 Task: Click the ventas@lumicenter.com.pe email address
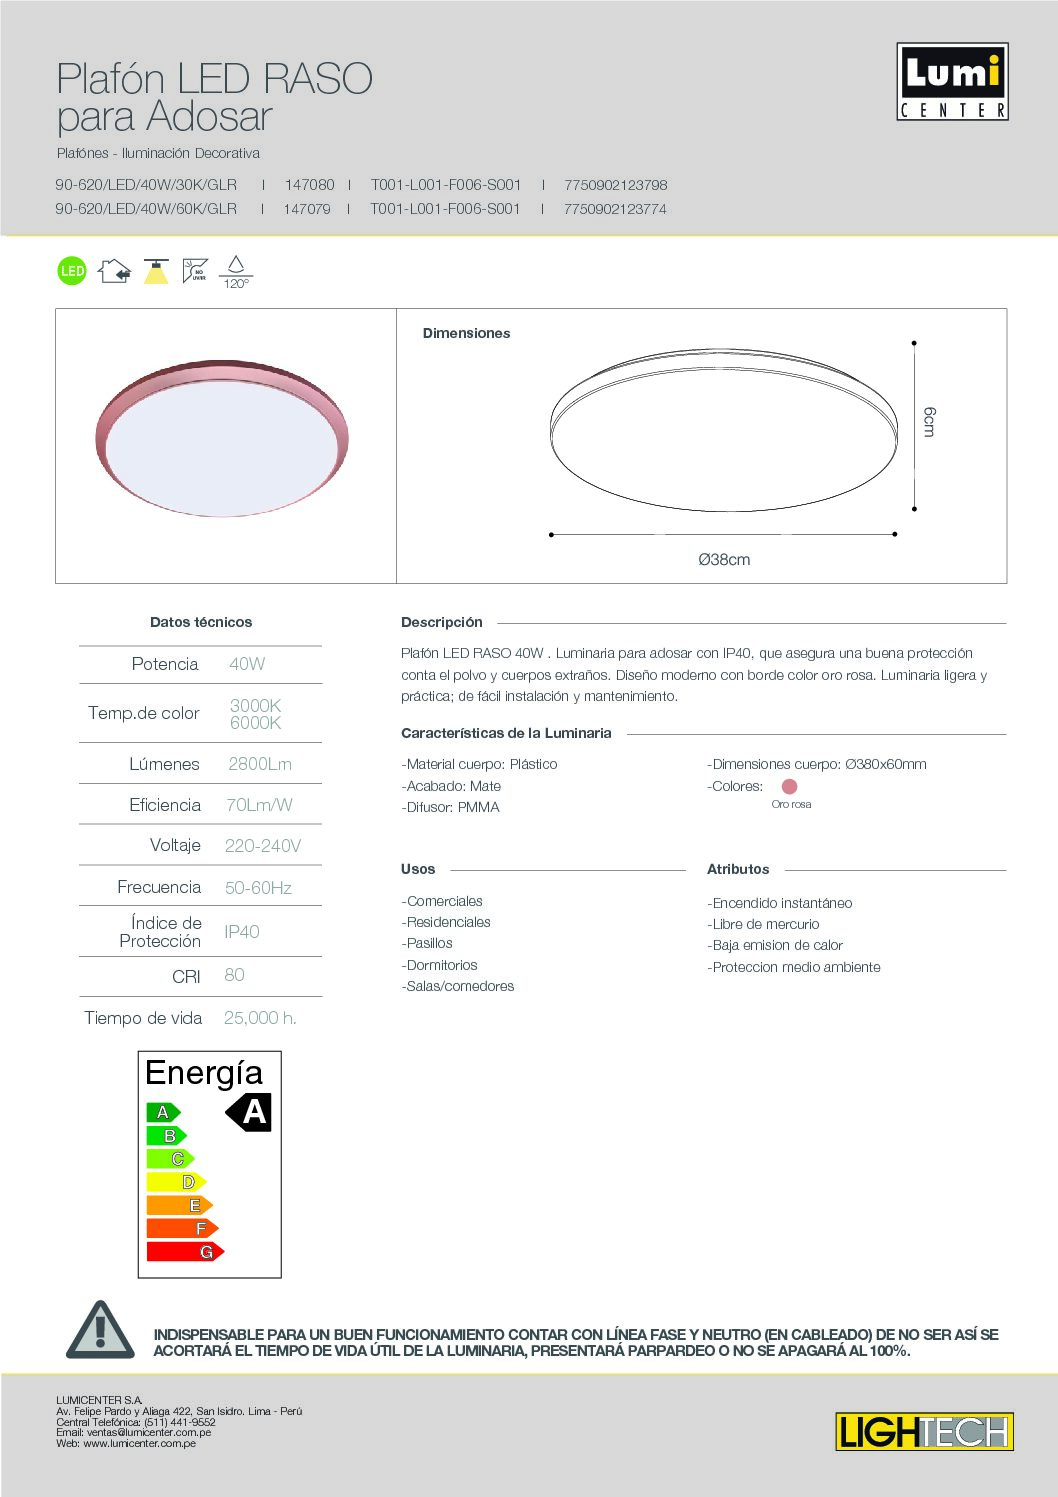149,1433
